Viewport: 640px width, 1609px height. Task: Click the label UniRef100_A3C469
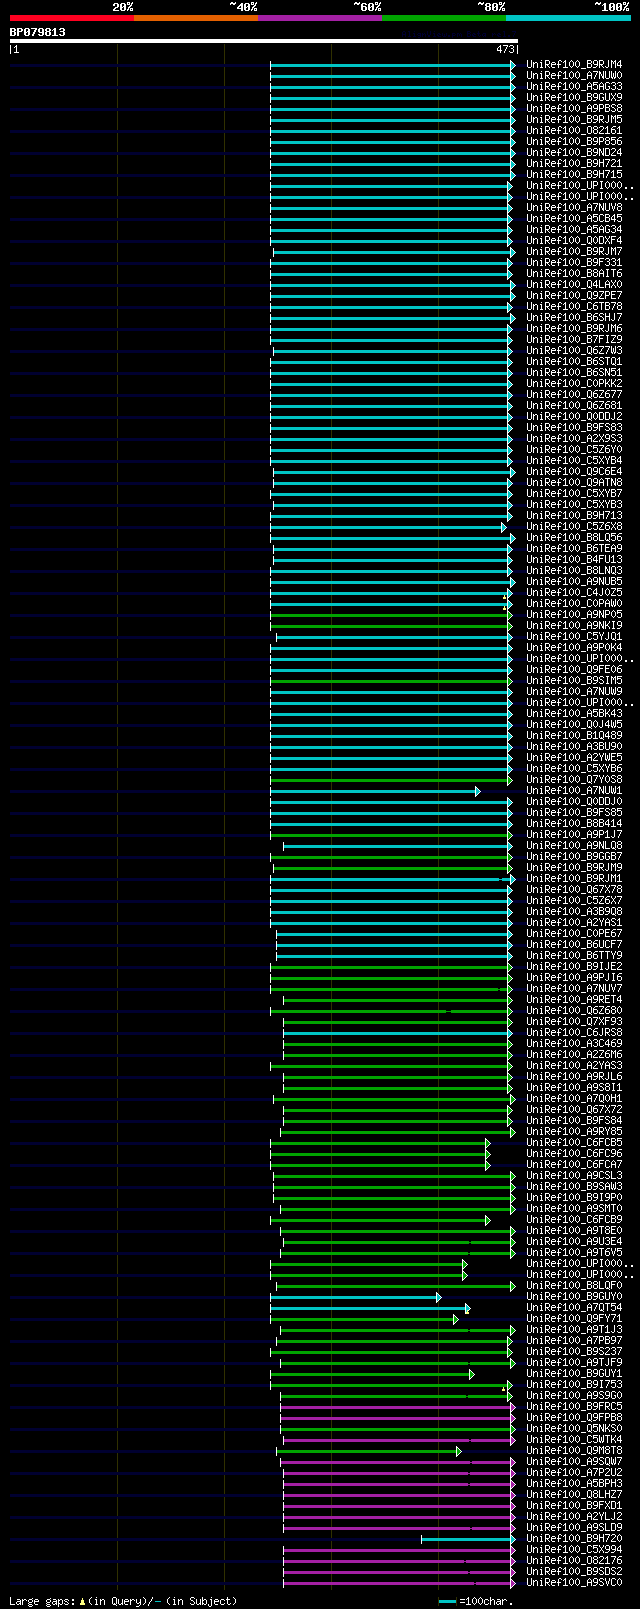tap(574, 1044)
